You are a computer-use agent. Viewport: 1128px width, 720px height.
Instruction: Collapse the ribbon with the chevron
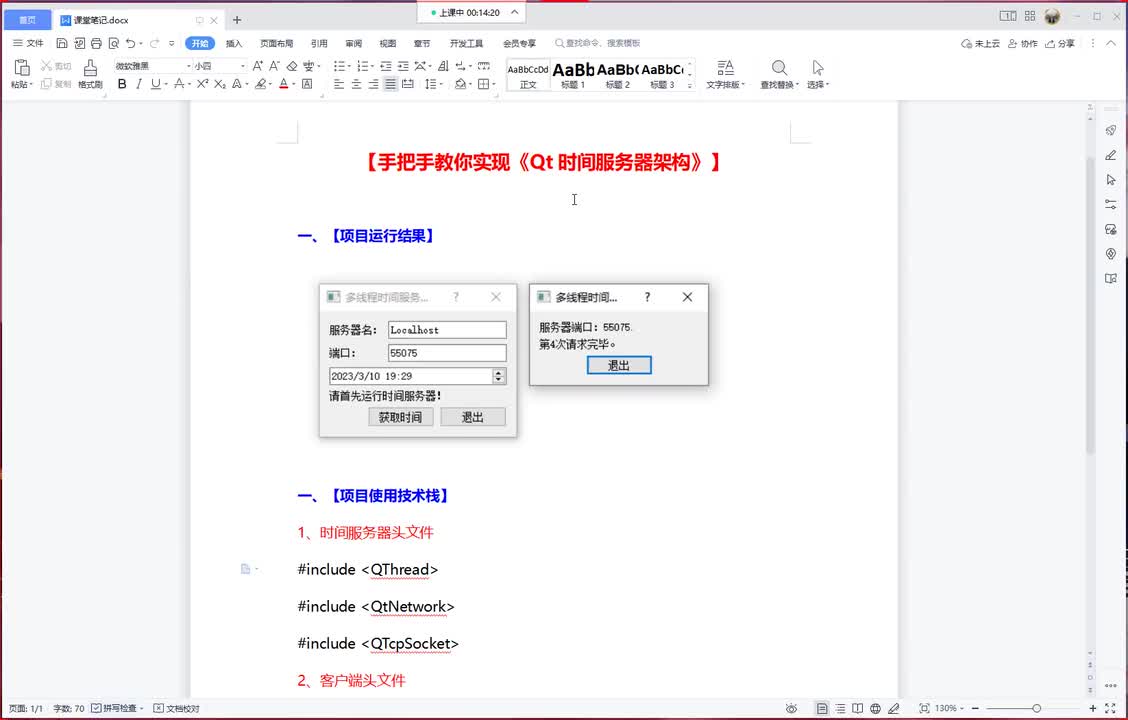(1111, 43)
